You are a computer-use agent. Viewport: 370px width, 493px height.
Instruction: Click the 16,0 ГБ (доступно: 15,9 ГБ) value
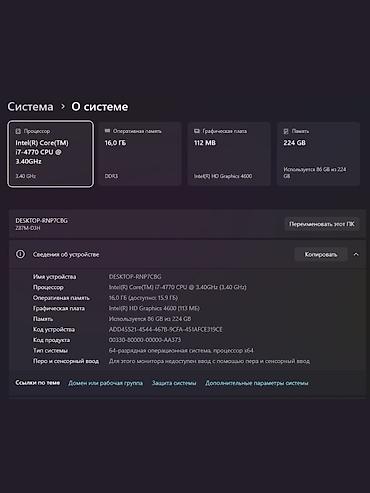coord(143,298)
